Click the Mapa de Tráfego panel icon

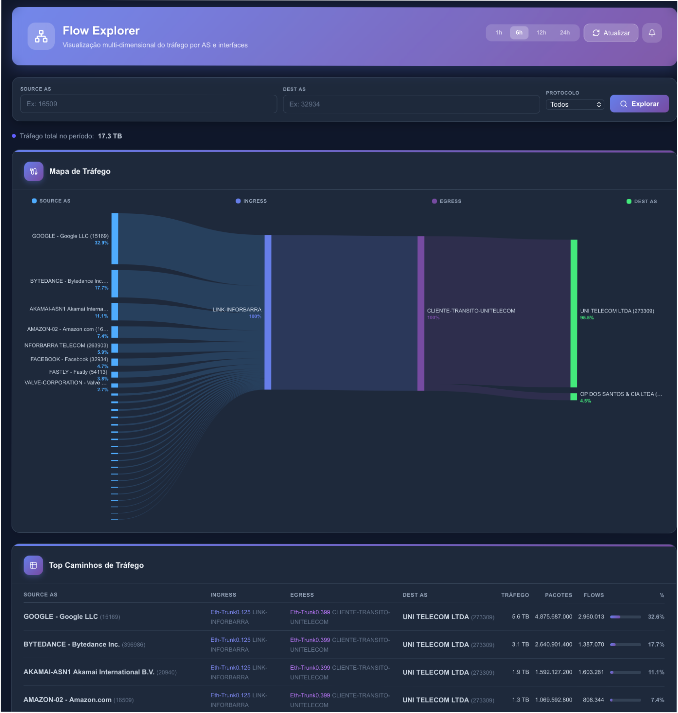tap(34, 171)
